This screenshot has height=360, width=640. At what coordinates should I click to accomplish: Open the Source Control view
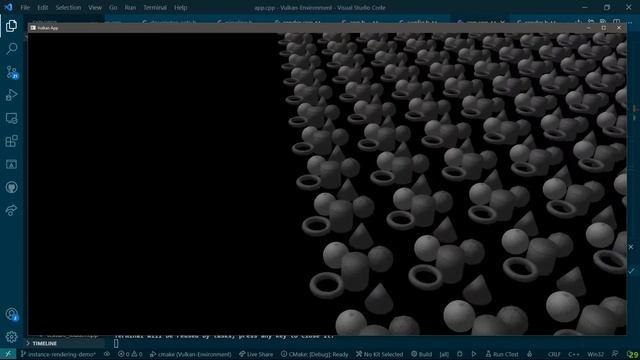coord(11,72)
